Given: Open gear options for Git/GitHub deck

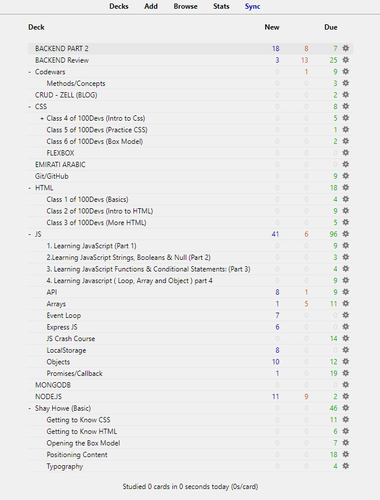Looking at the screenshot, I should 346,176.
